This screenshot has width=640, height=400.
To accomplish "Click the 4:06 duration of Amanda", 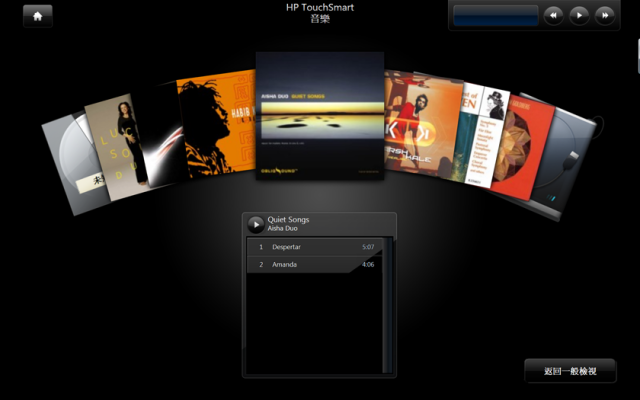I will point(368,264).
